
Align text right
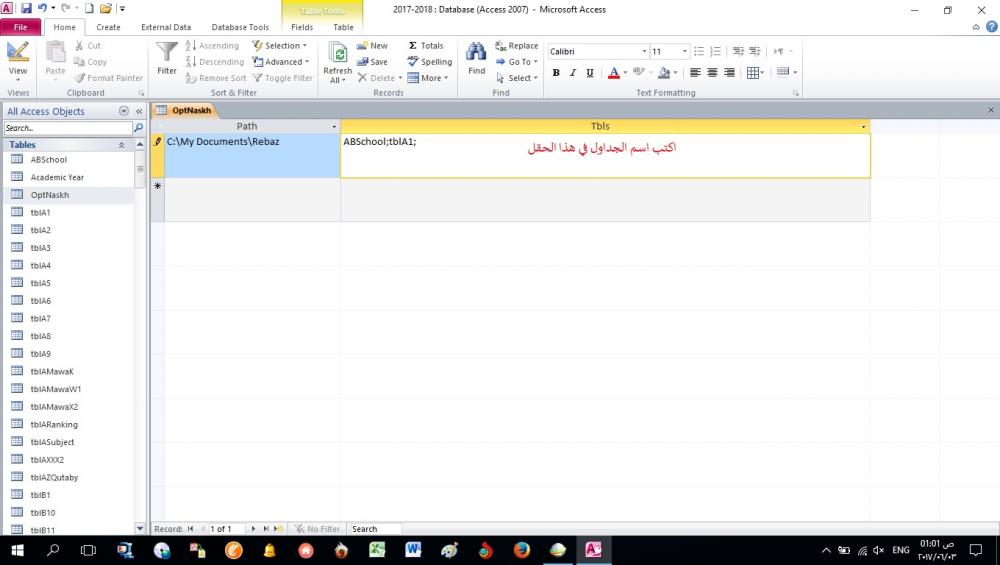[x=729, y=73]
